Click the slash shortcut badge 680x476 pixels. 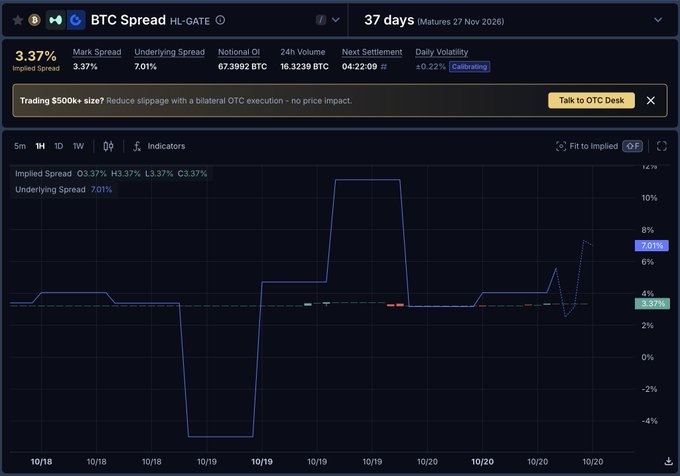pyautogui.click(x=321, y=20)
